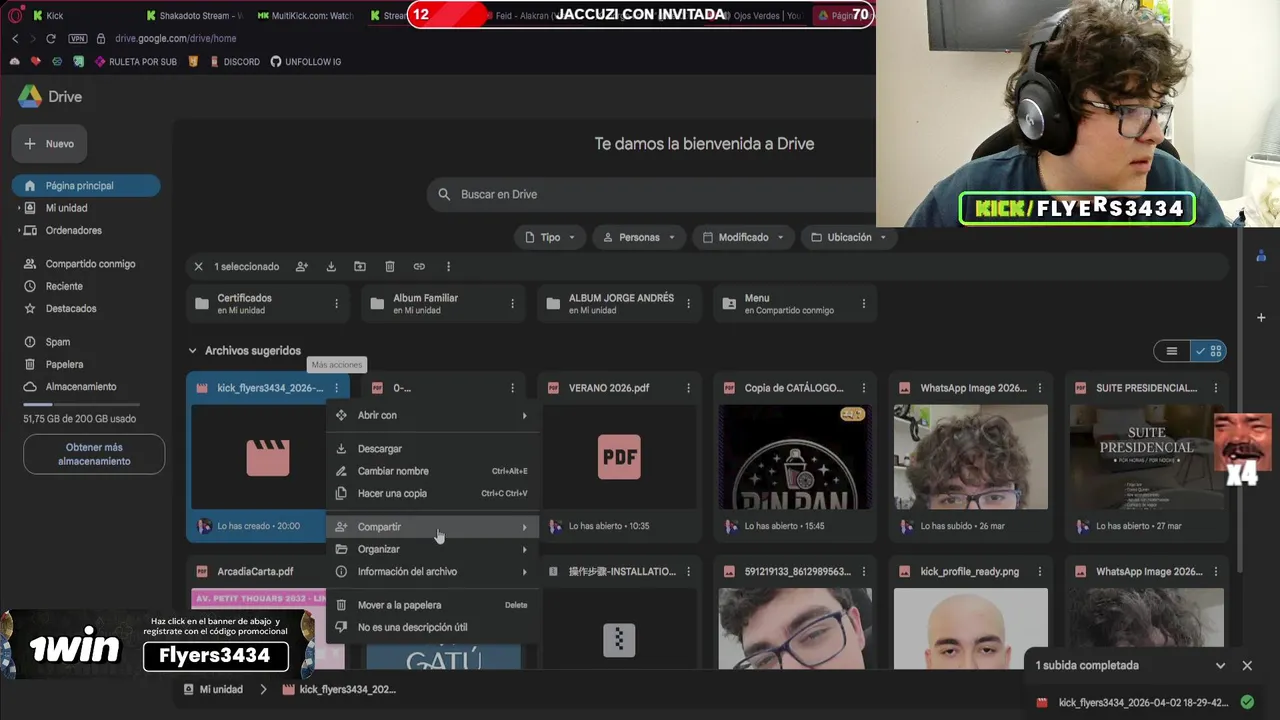Open Destacados in the sidebar

coord(71,309)
